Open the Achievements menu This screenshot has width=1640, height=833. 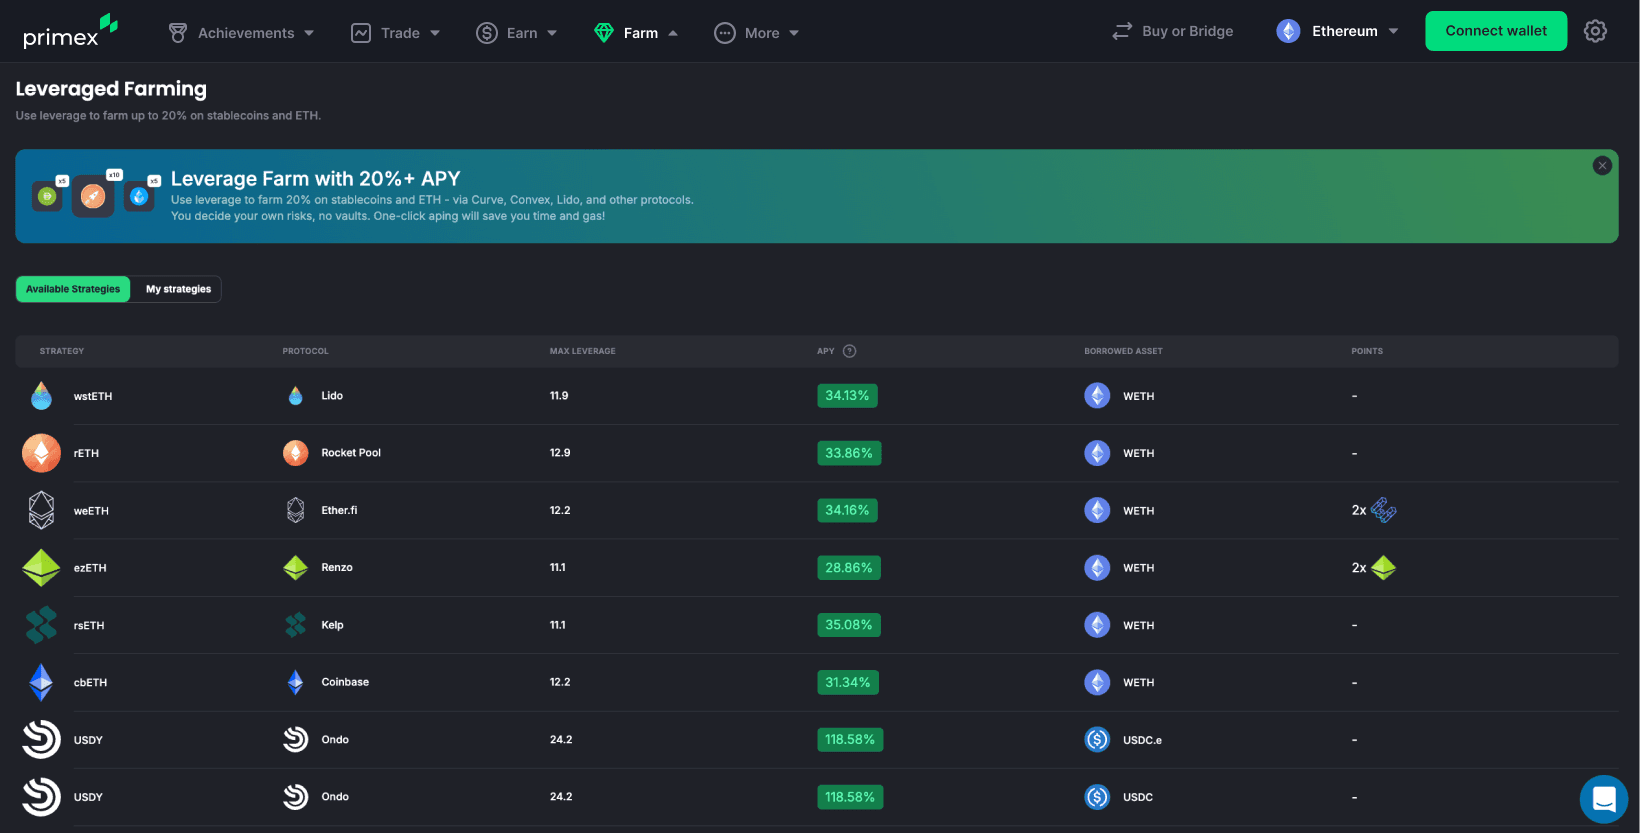pyautogui.click(x=241, y=33)
